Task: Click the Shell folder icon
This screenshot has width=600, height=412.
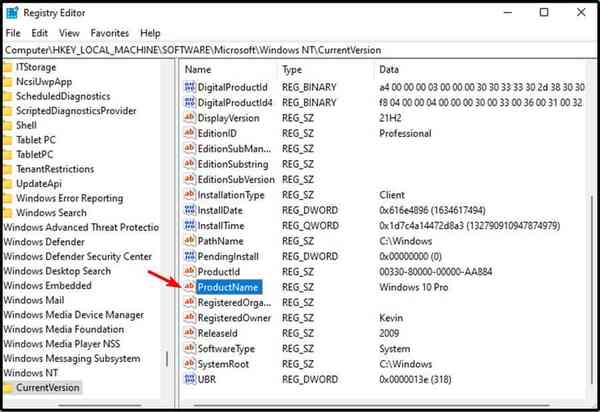Action: pos(8,126)
